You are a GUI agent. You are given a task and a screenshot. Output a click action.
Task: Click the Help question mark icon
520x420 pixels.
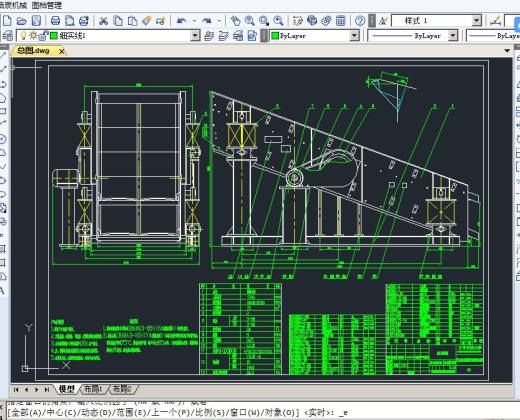click(x=360, y=21)
